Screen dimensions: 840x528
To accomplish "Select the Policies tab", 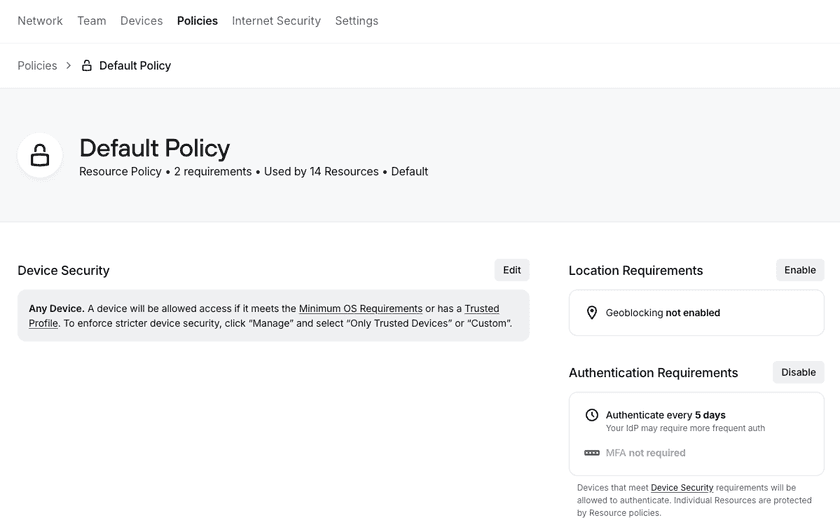I will 197,21.
